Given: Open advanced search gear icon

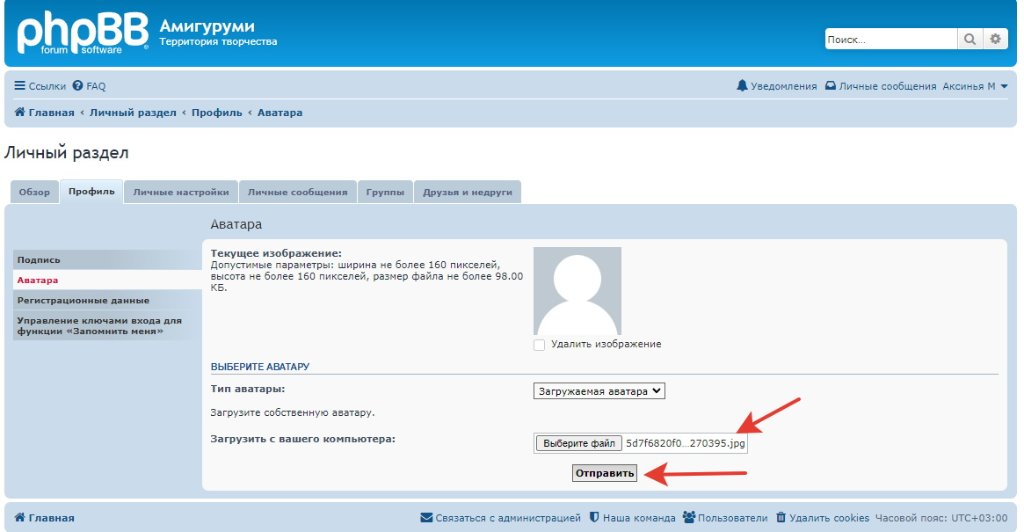Looking at the screenshot, I should pos(994,39).
